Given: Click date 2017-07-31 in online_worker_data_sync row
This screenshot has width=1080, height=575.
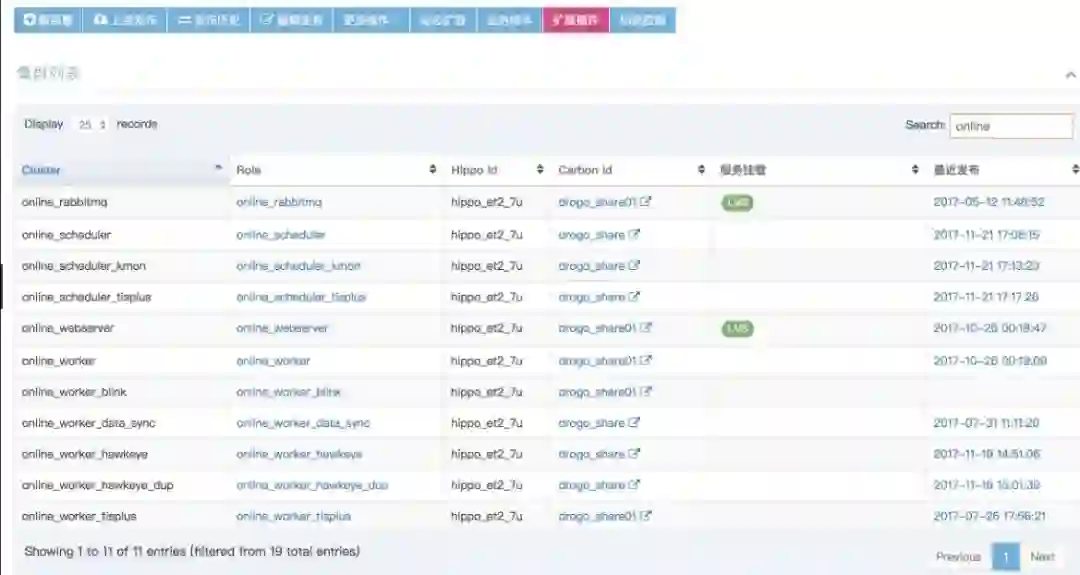Looking at the screenshot, I should click(986, 423).
